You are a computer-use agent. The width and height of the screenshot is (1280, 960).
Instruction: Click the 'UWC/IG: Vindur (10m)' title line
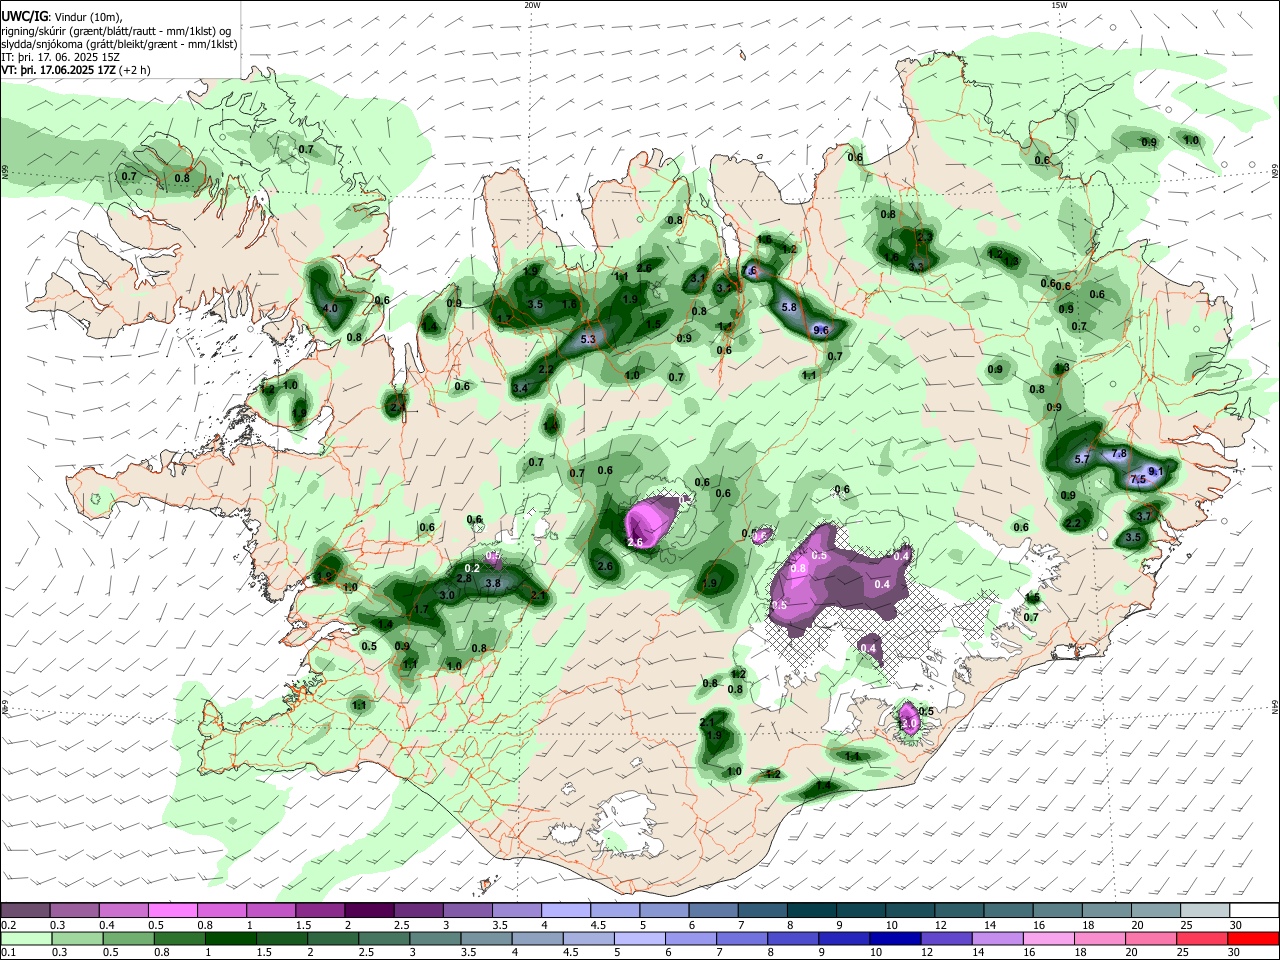tap(62, 16)
